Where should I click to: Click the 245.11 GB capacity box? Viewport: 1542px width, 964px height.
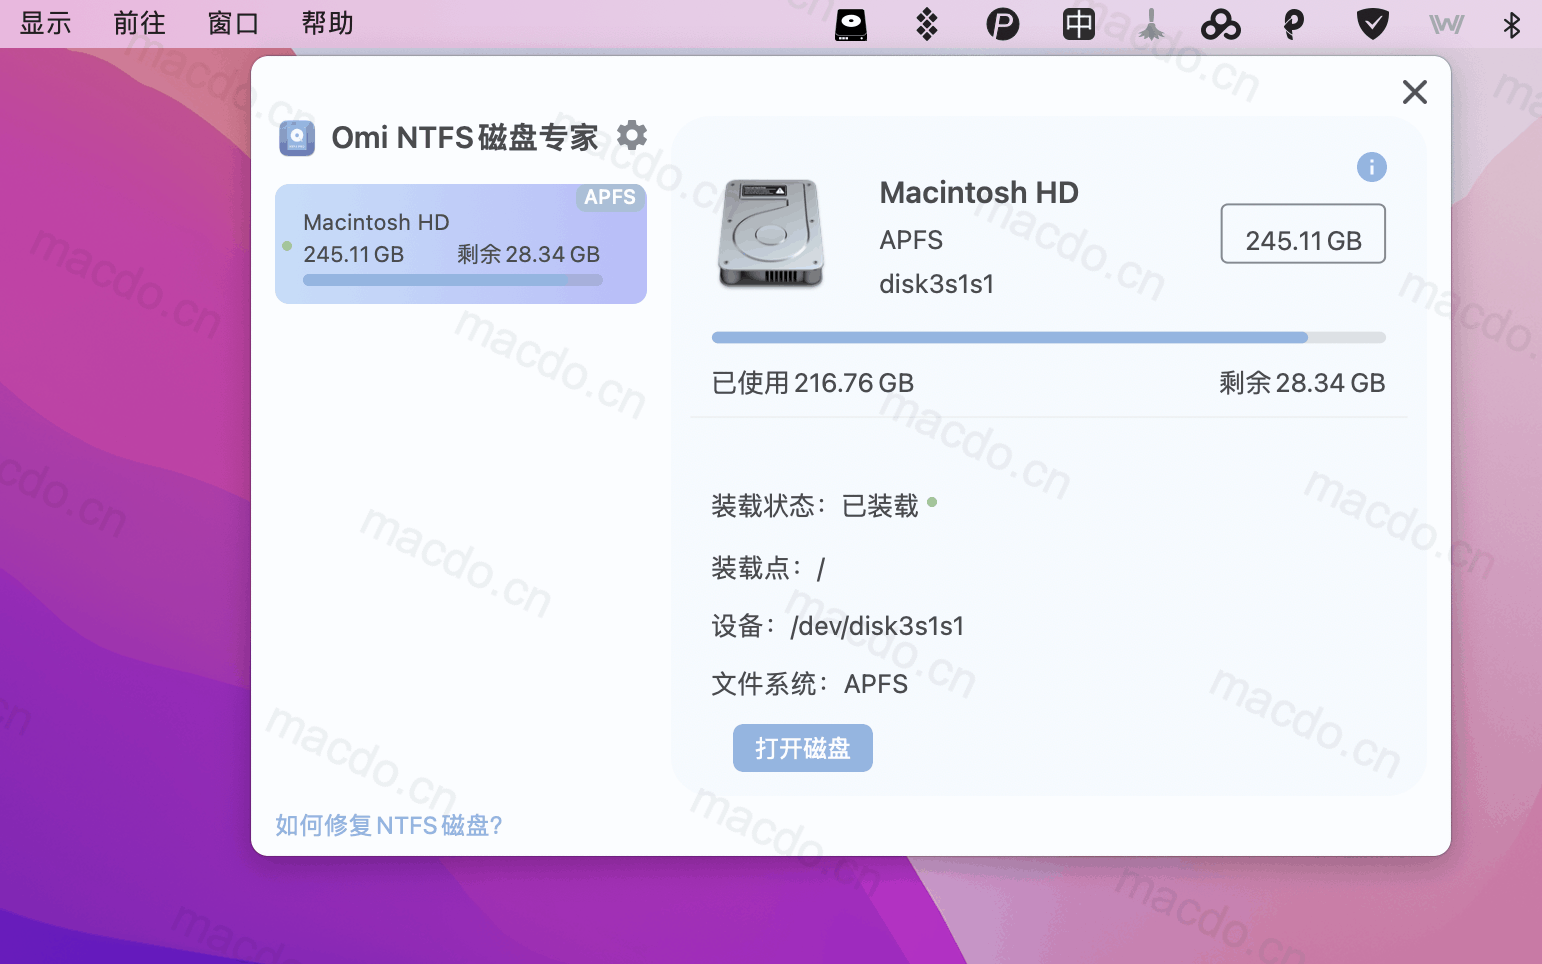(1303, 234)
